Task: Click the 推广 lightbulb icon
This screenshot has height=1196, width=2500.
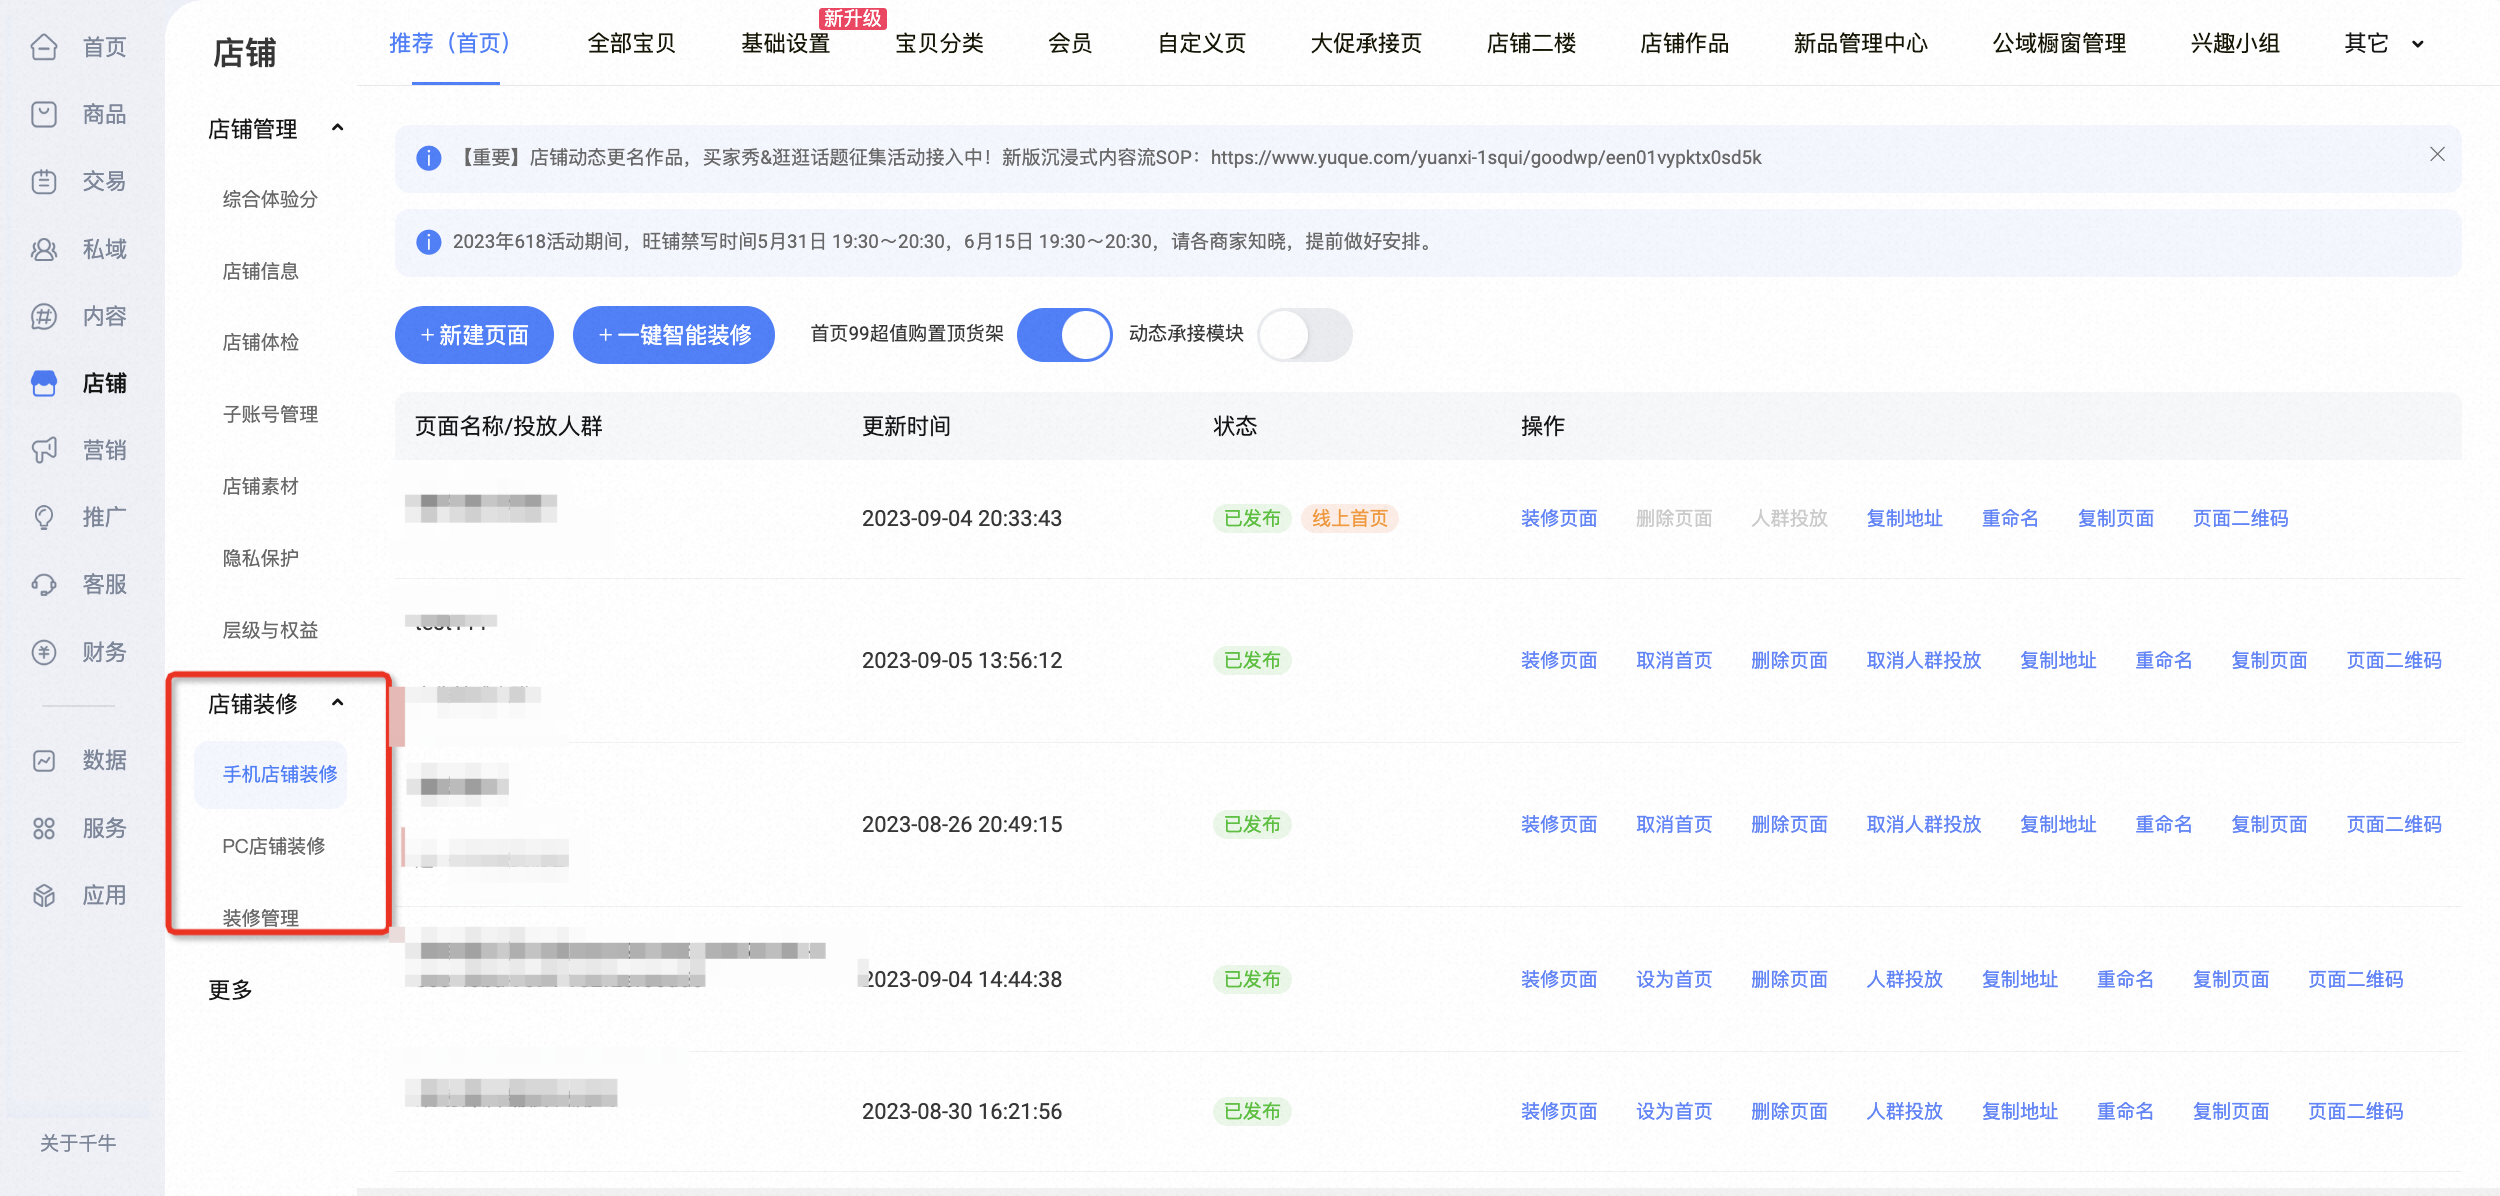Action: [44, 517]
